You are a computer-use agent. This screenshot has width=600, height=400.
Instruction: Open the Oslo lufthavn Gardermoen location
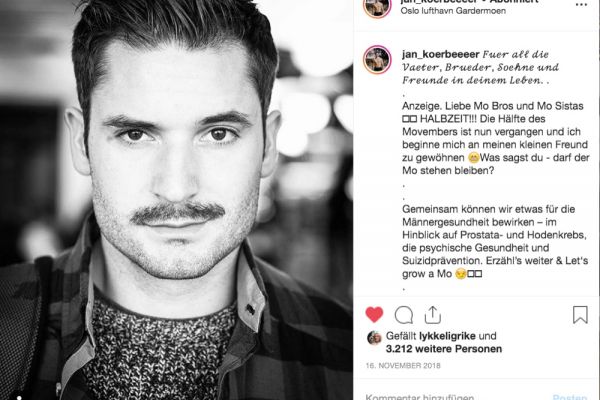[453, 11]
